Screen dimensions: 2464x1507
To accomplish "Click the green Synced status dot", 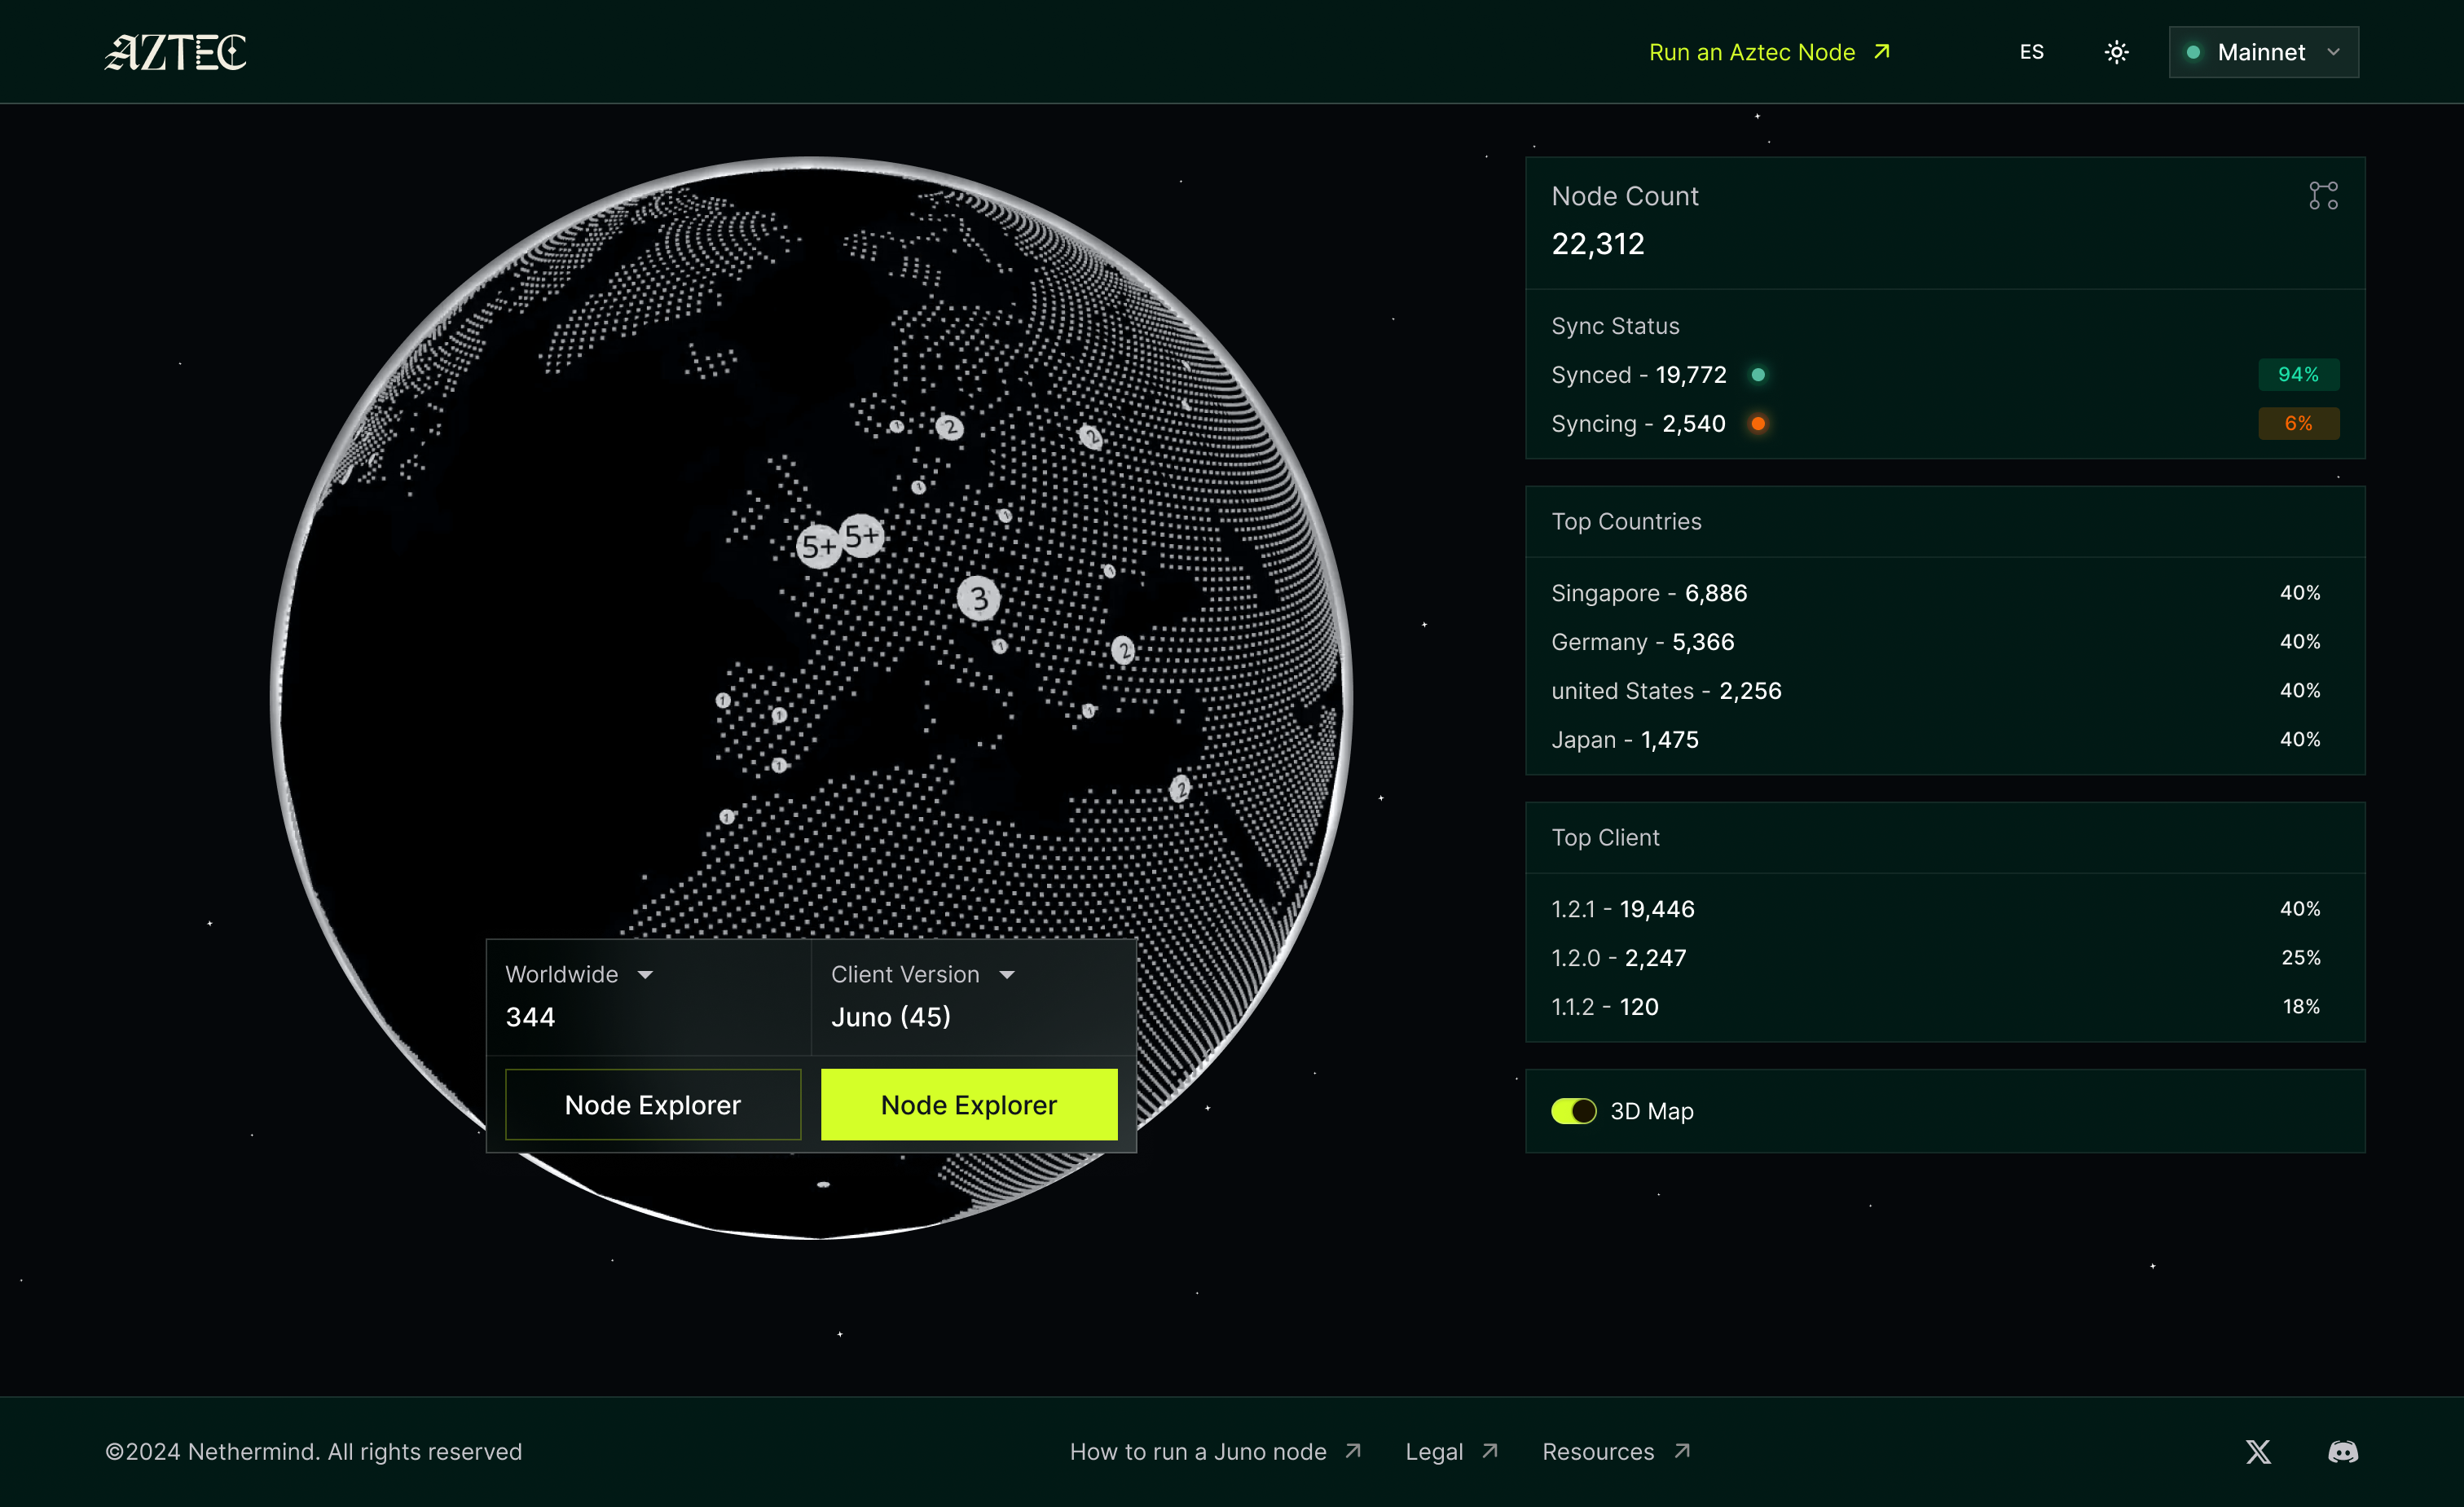I will pos(1758,375).
